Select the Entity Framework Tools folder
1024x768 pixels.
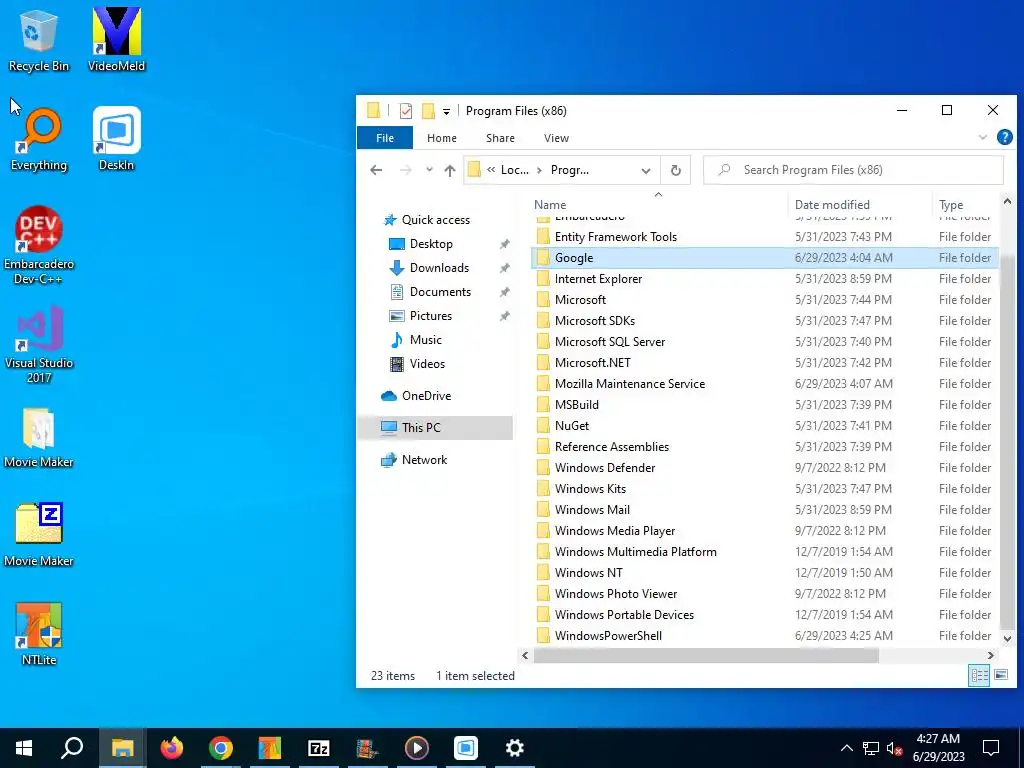pos(764,237)
